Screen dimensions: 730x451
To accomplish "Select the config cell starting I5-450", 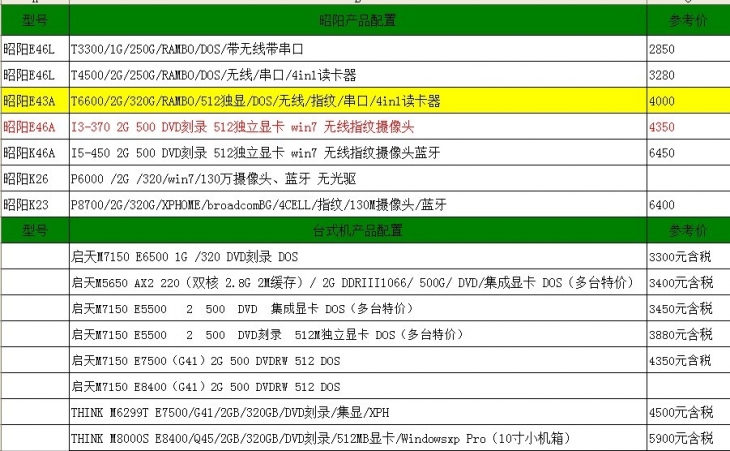I will point(358,153).
